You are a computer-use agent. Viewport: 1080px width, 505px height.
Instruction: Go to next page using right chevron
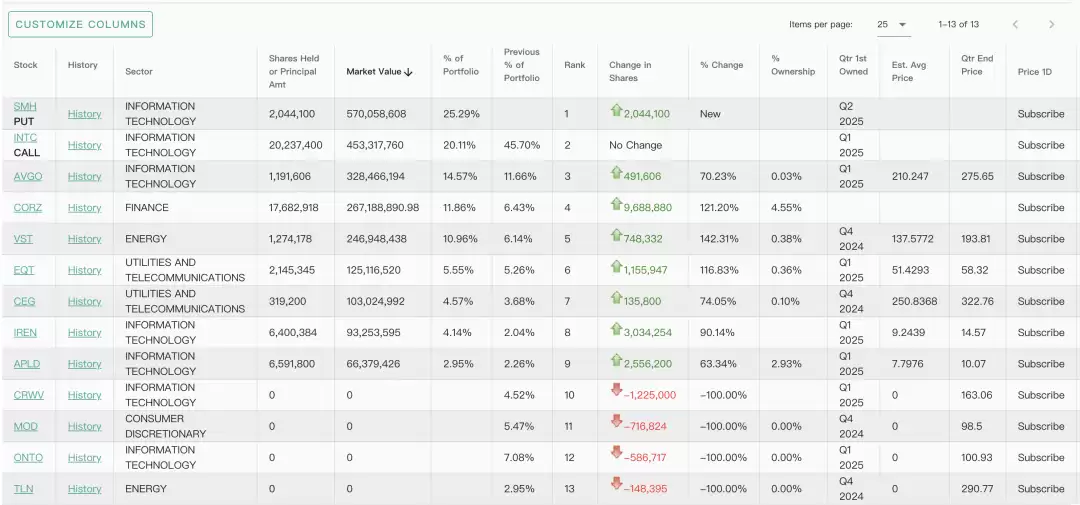click(x=1051, y=24)
